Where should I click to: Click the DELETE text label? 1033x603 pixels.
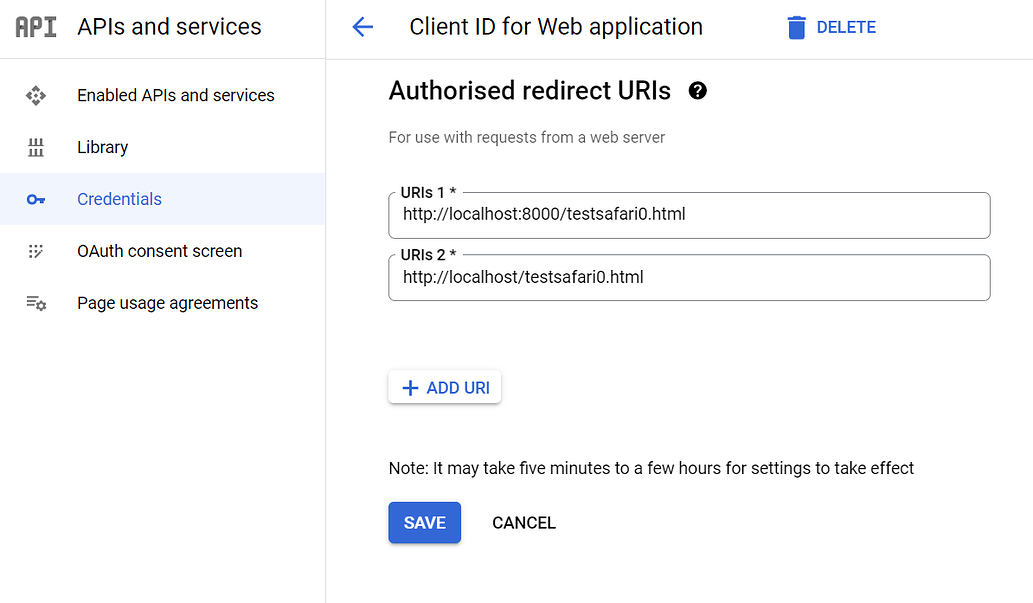click(x=846, y=28)
